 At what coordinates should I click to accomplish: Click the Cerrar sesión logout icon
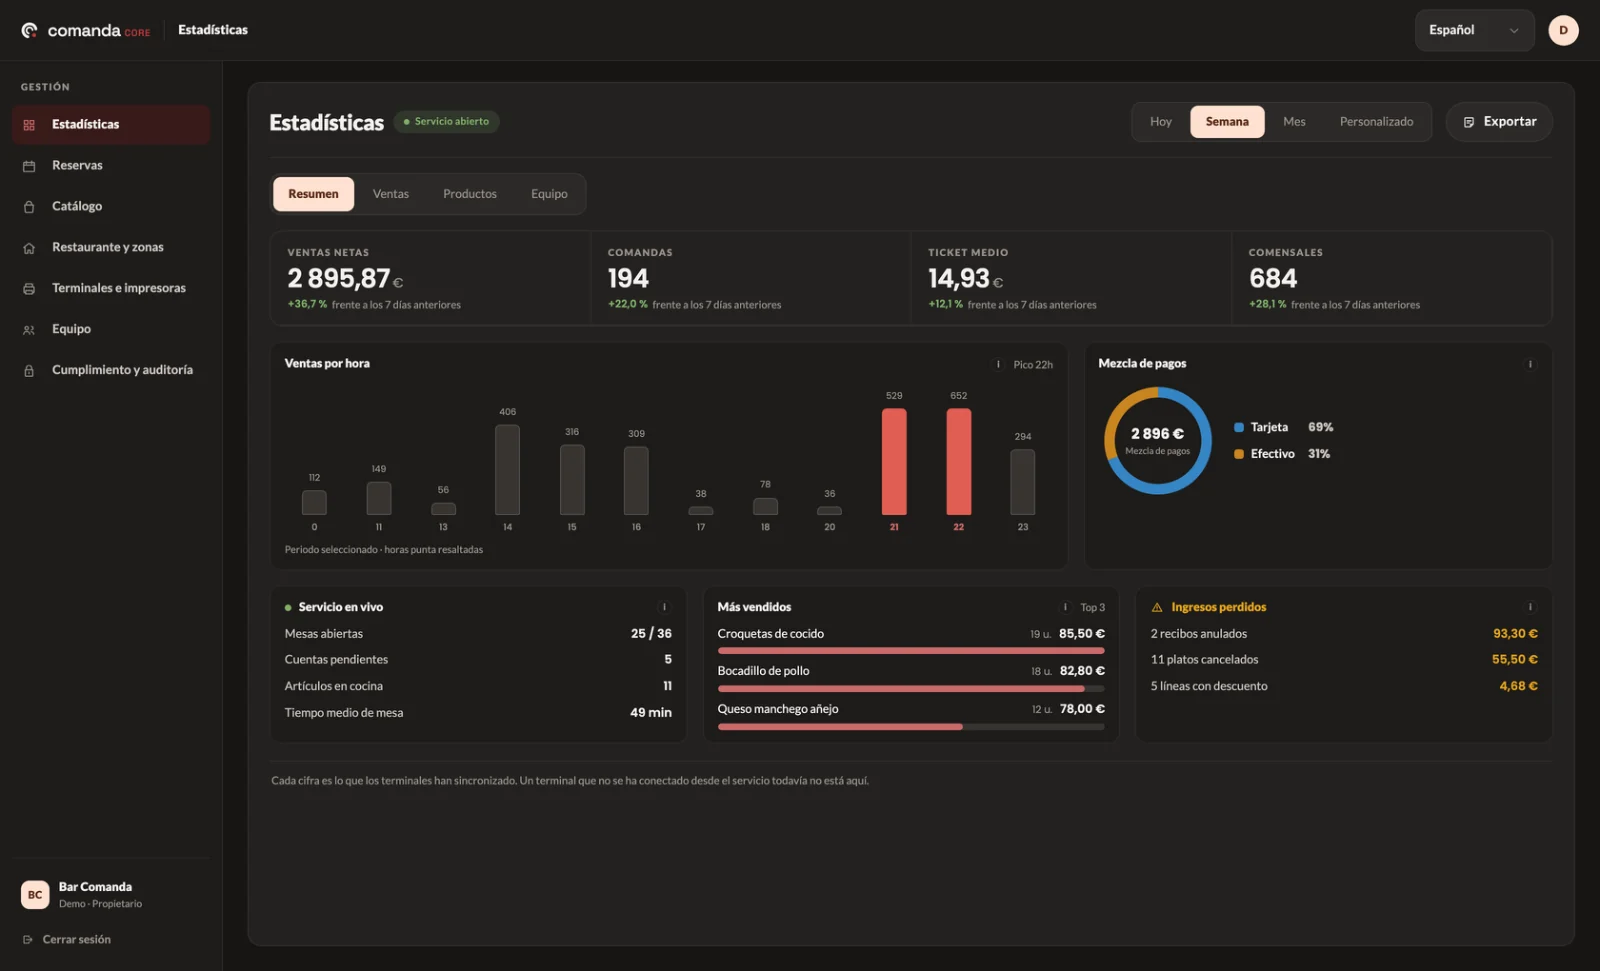coord(28,940)
